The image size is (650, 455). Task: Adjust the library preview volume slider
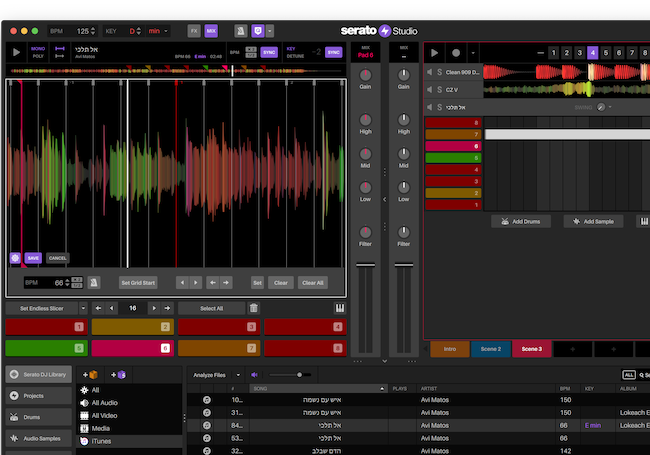coord(290,375)
